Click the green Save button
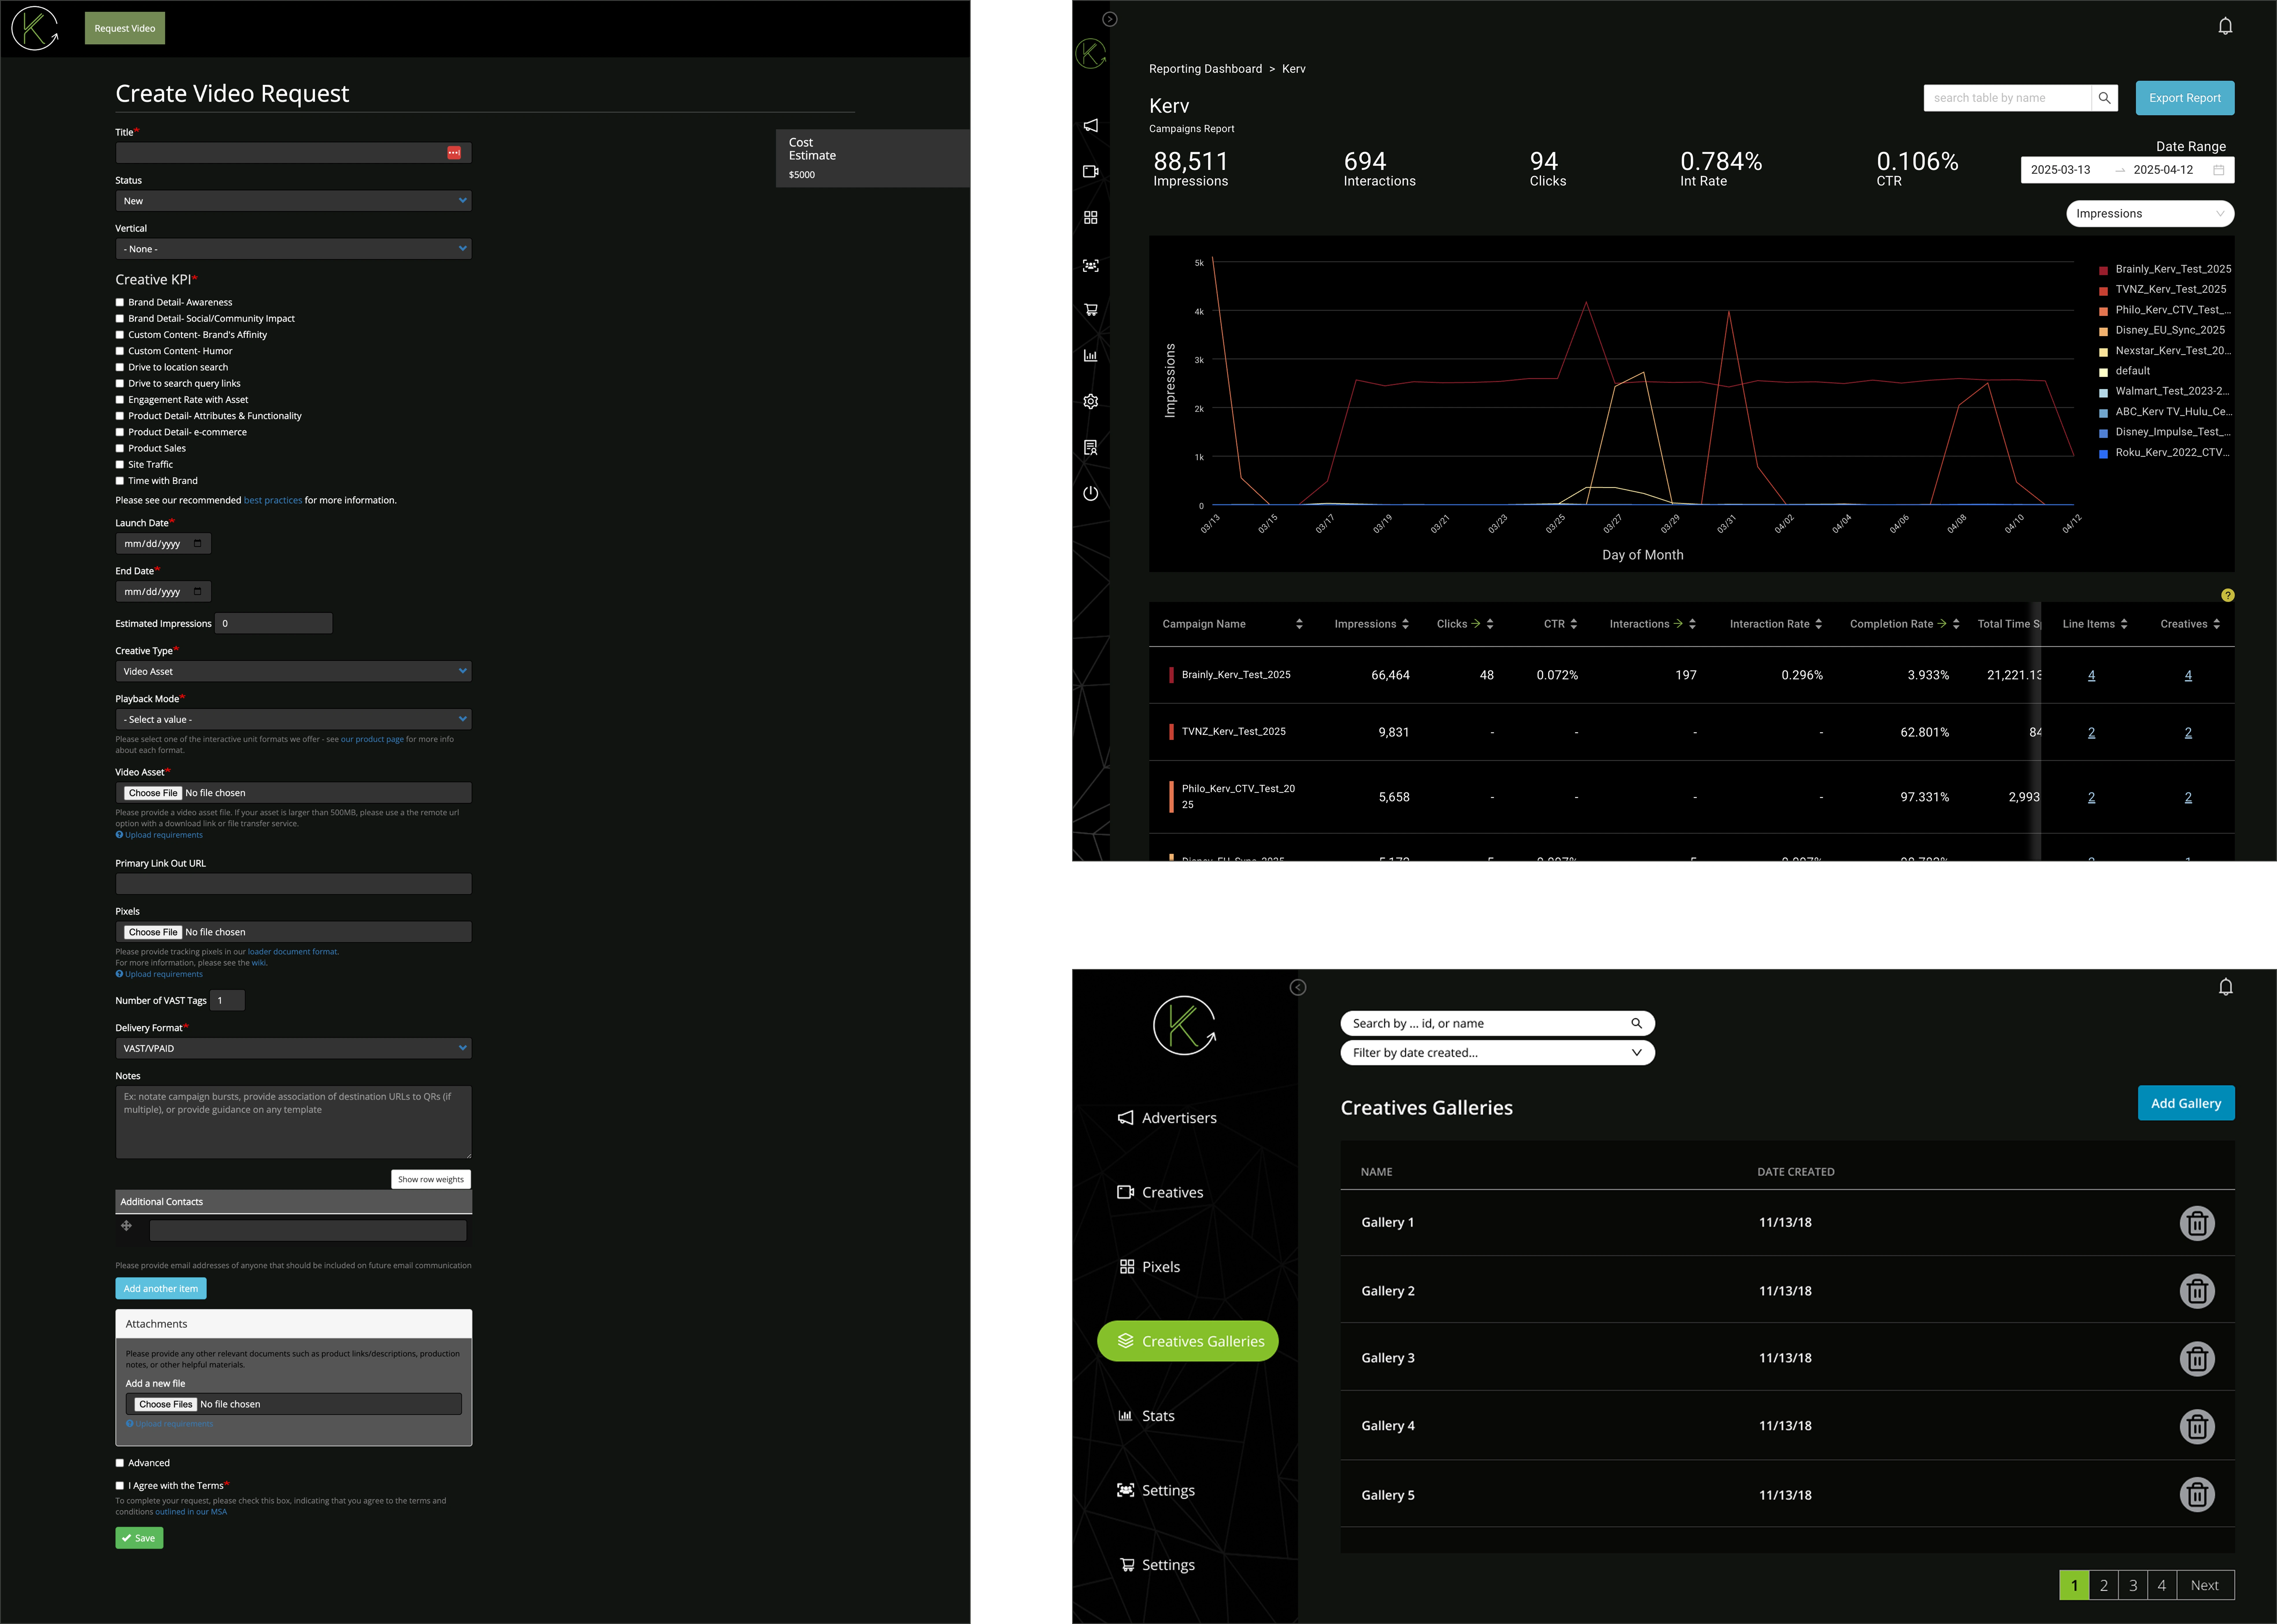This screenshot has height=1624, width=2277. (x=139, y=1538)
